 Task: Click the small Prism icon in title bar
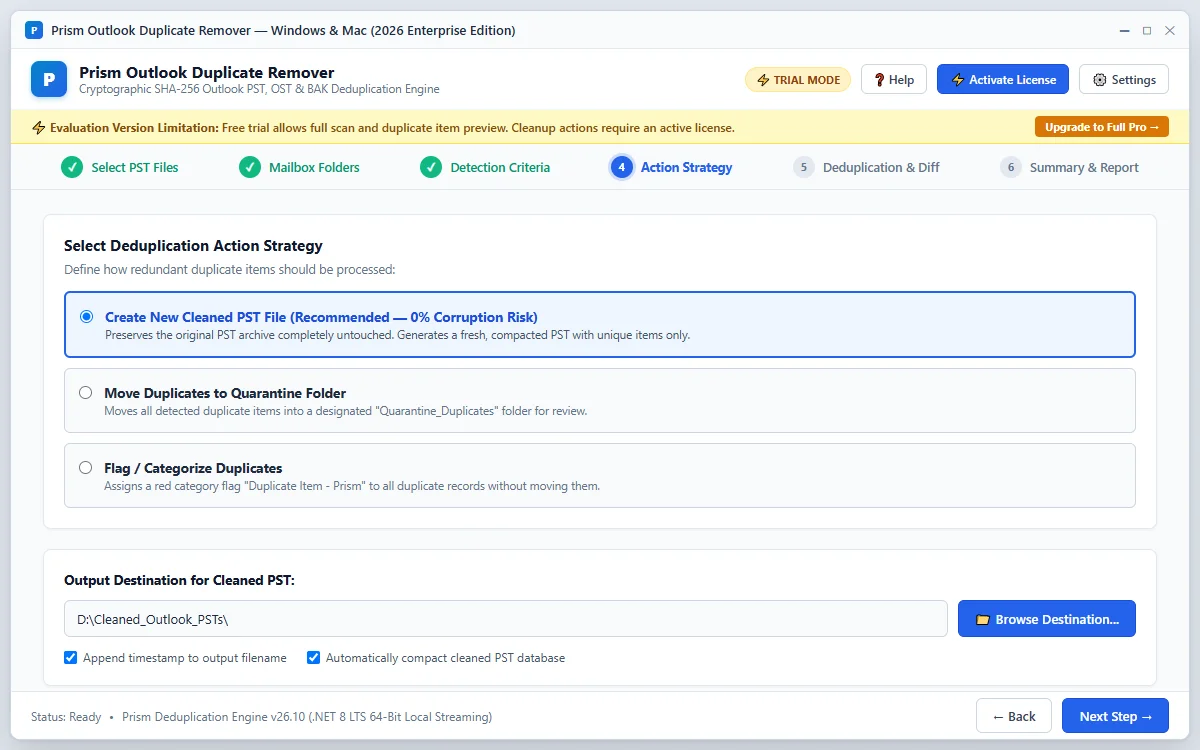[x=34, y=30]
